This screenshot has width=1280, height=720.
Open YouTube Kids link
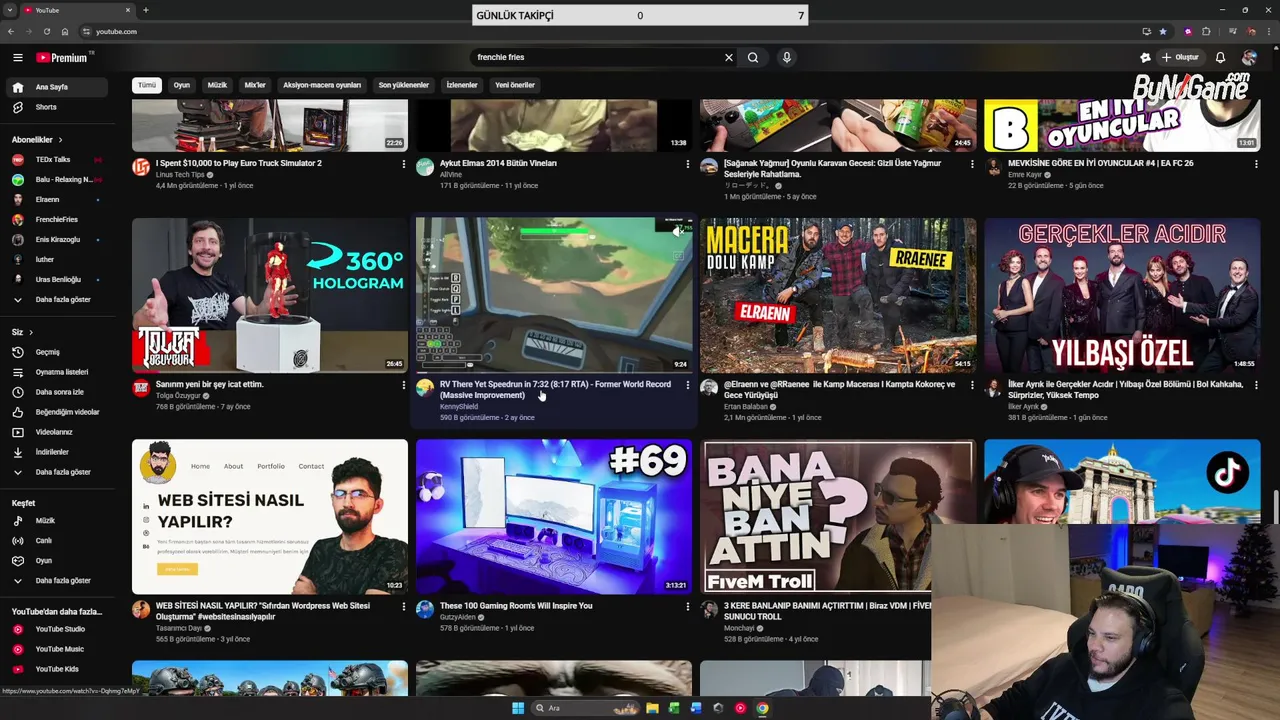pyautogui.click(x=56, y=669)
